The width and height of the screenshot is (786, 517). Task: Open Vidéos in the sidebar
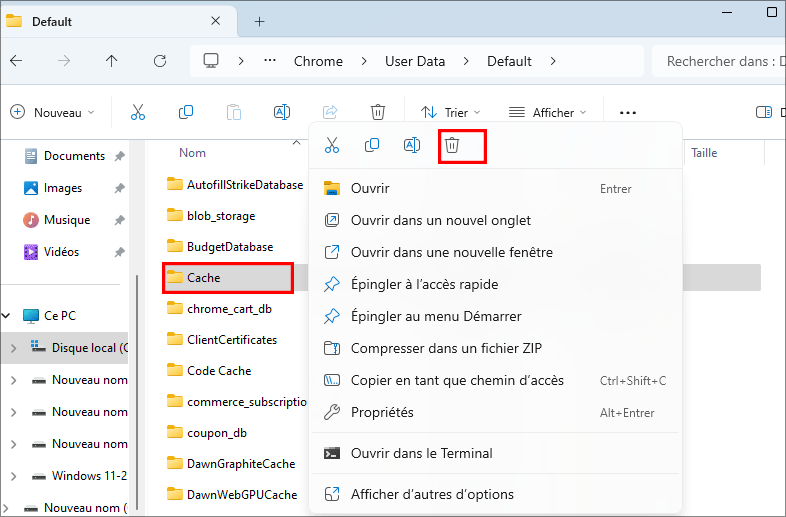pos(52,252)
